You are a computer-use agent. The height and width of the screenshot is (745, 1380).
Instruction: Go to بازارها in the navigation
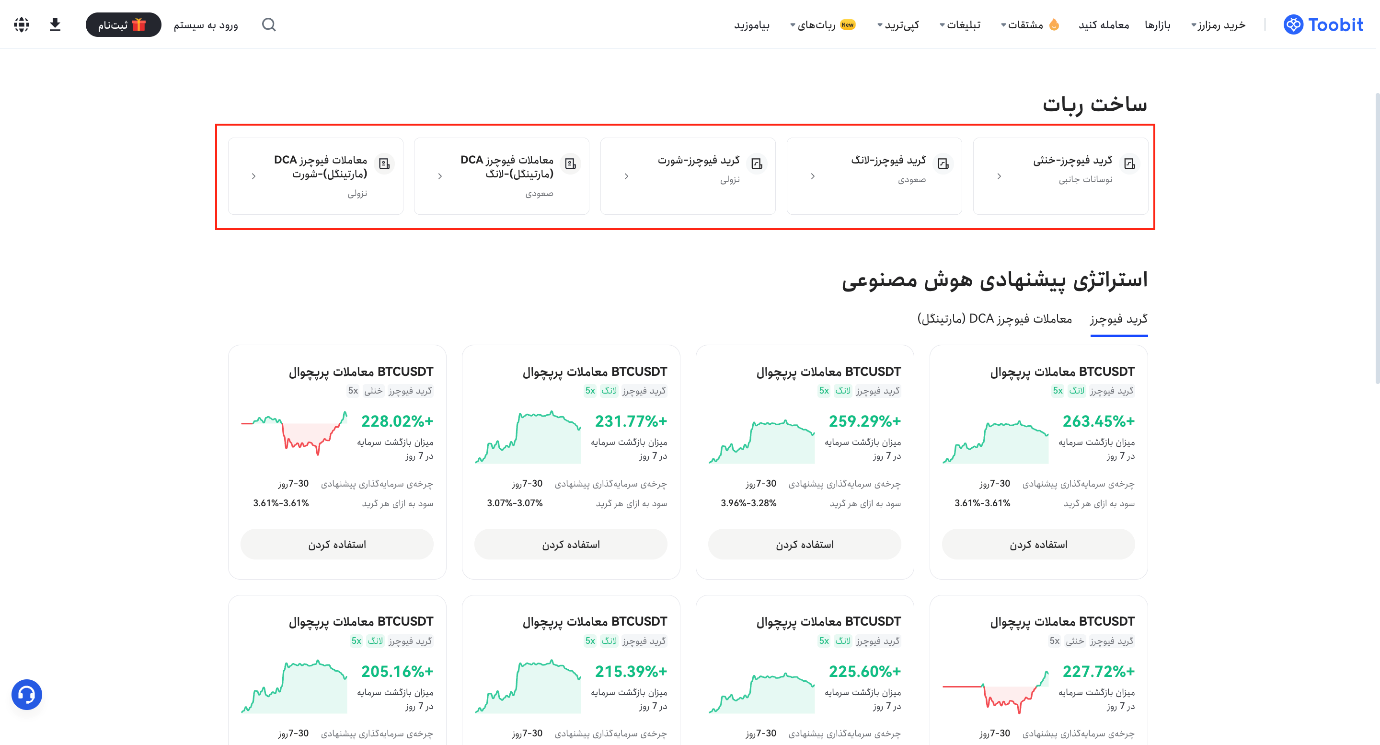pyautogui.click(x=1158, y=24)
